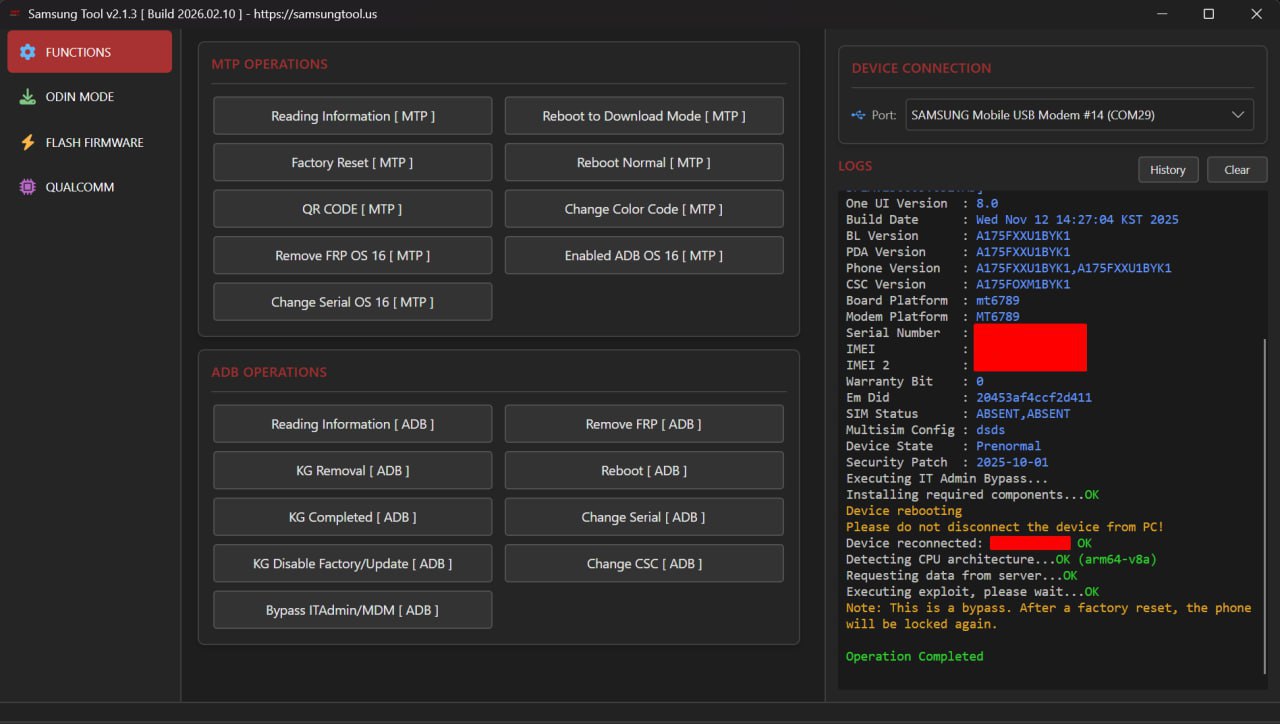Maximize the Samsung Tool window
The width and height of the screenshot is (1280, 724).
tap(1208, 14)
